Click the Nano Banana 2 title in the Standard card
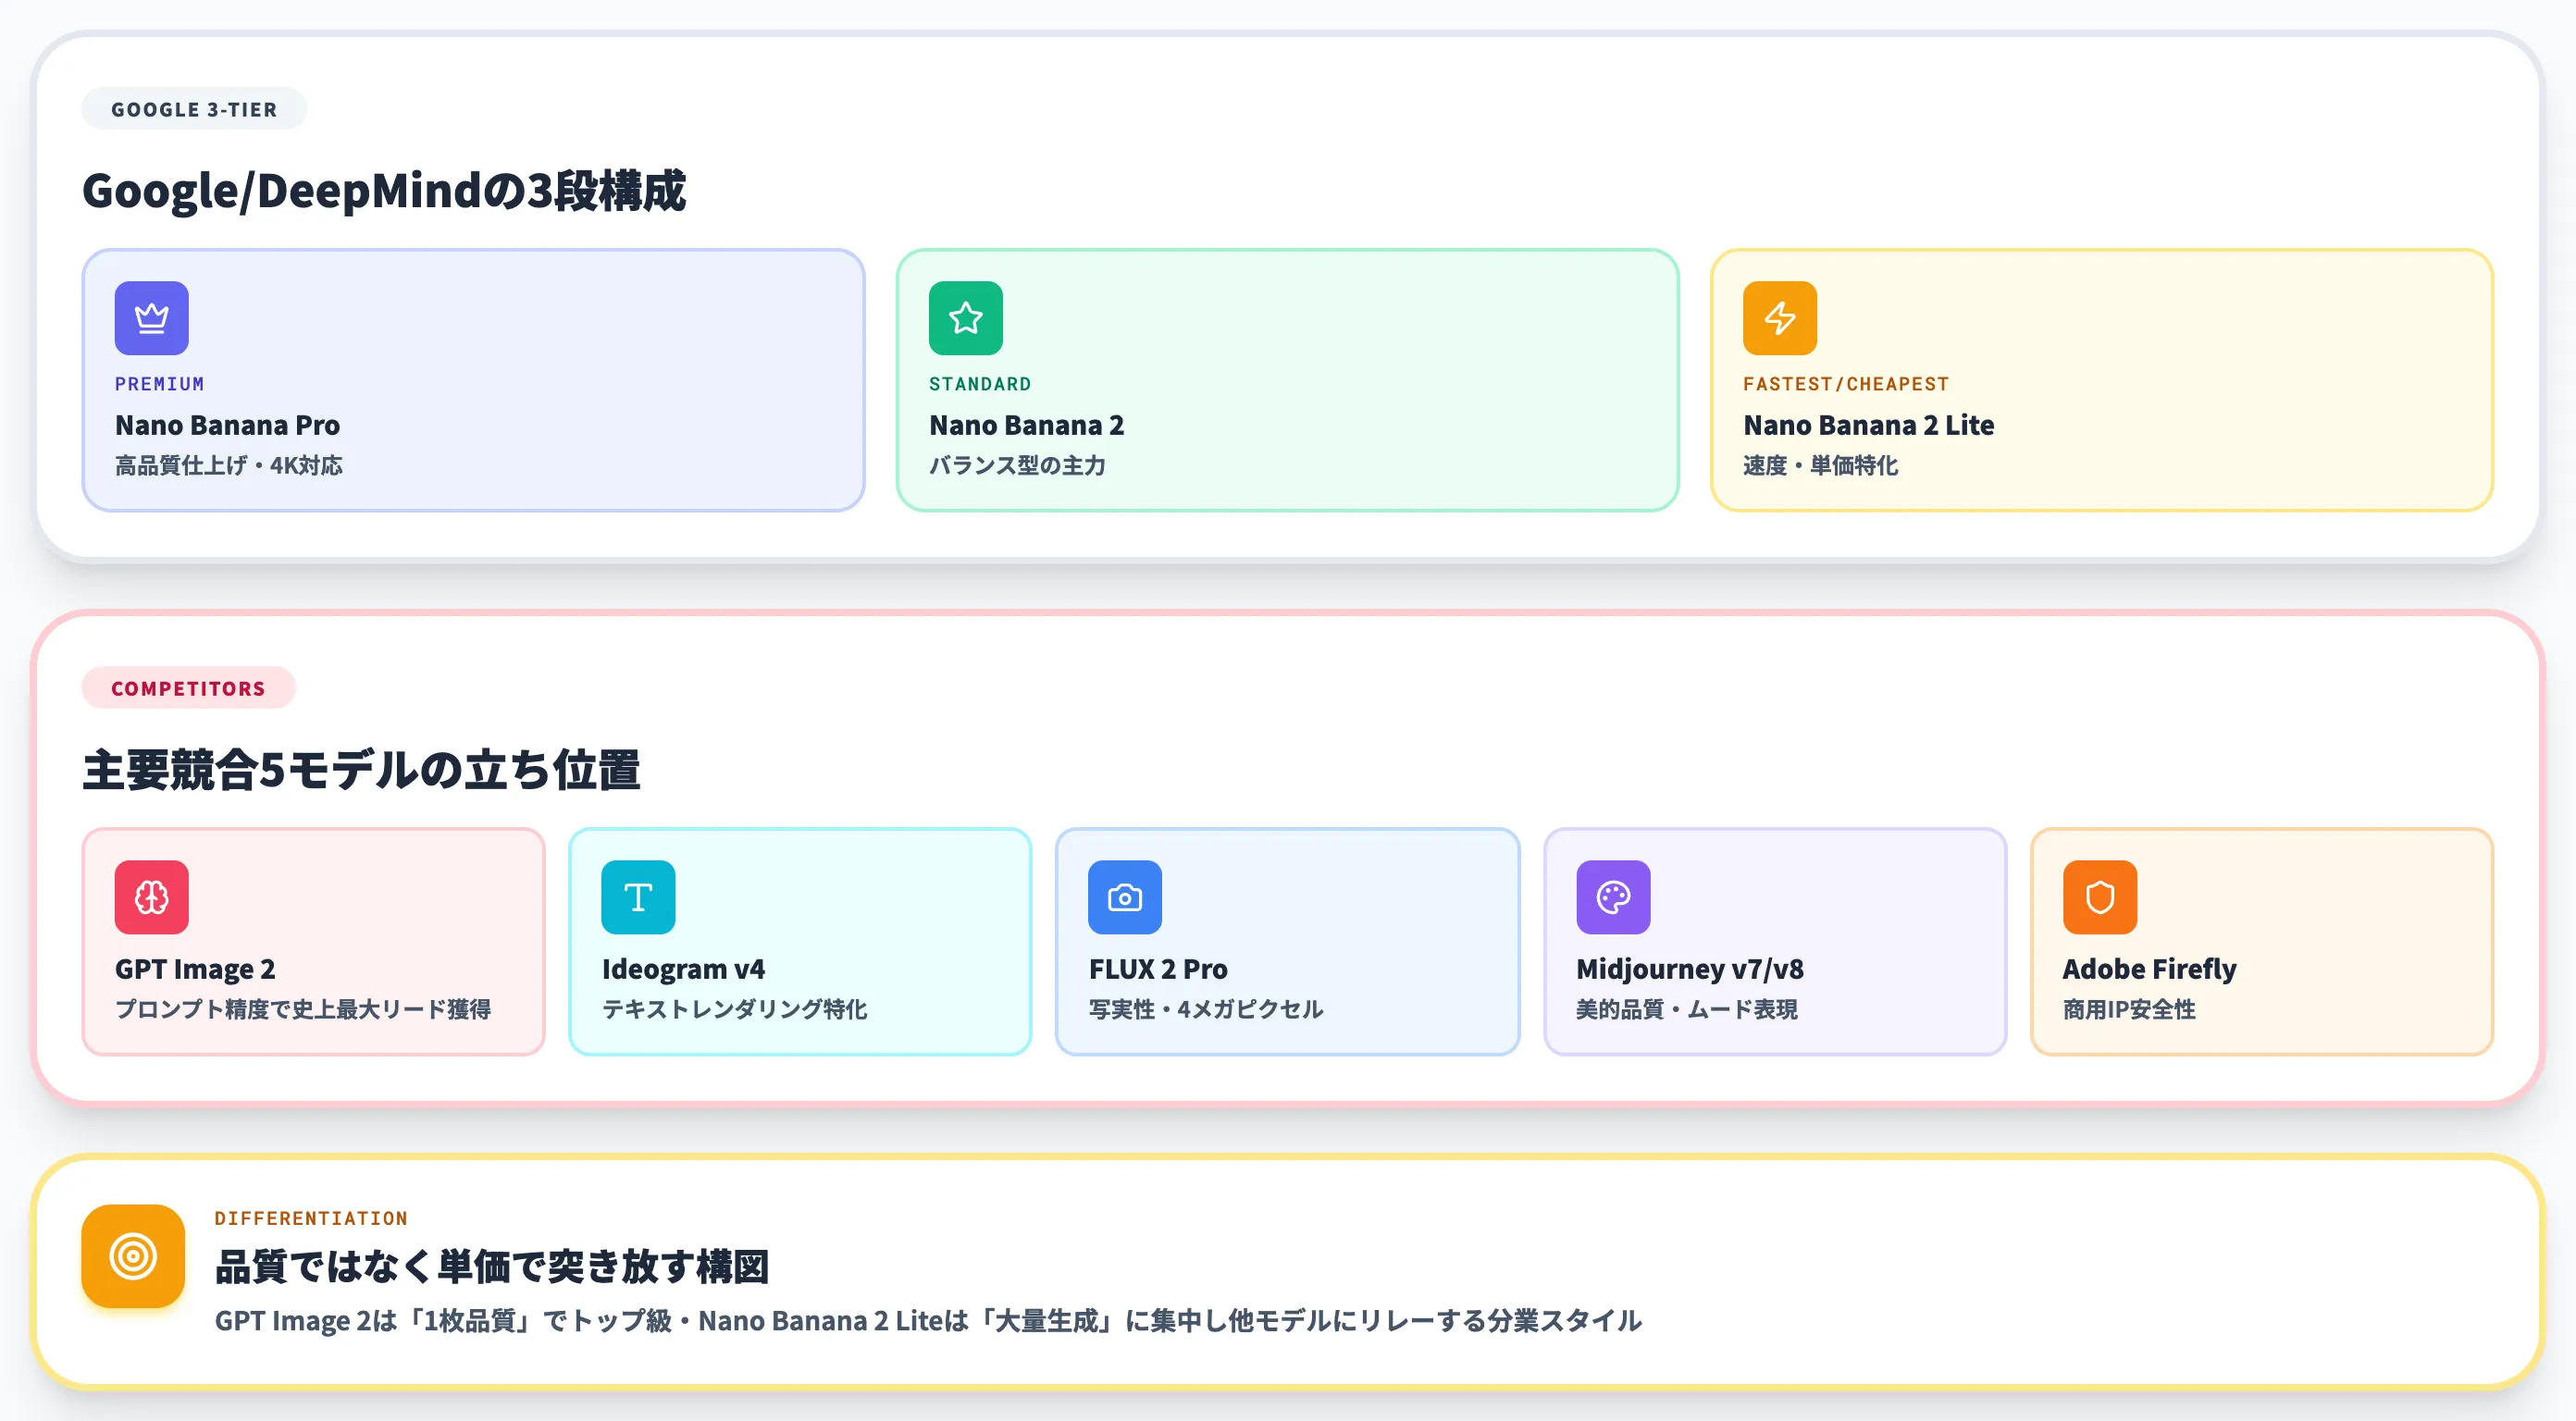 coord(1026,425)
